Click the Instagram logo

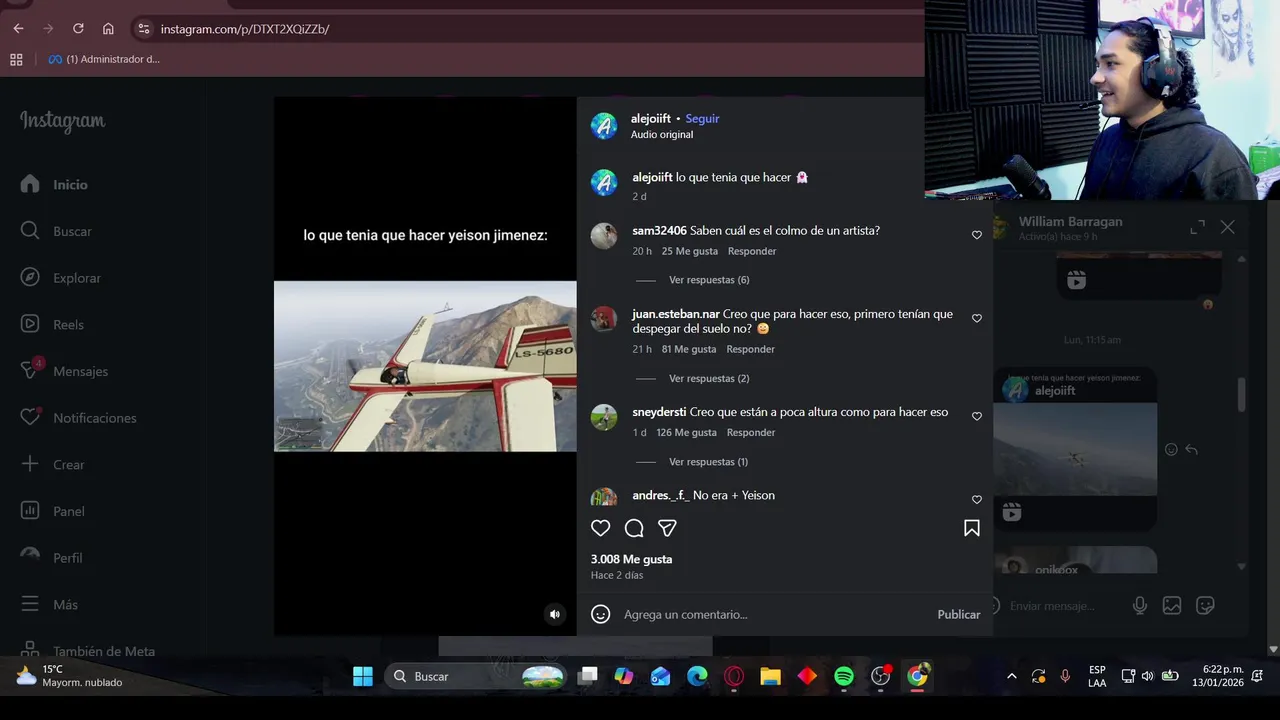62,121
